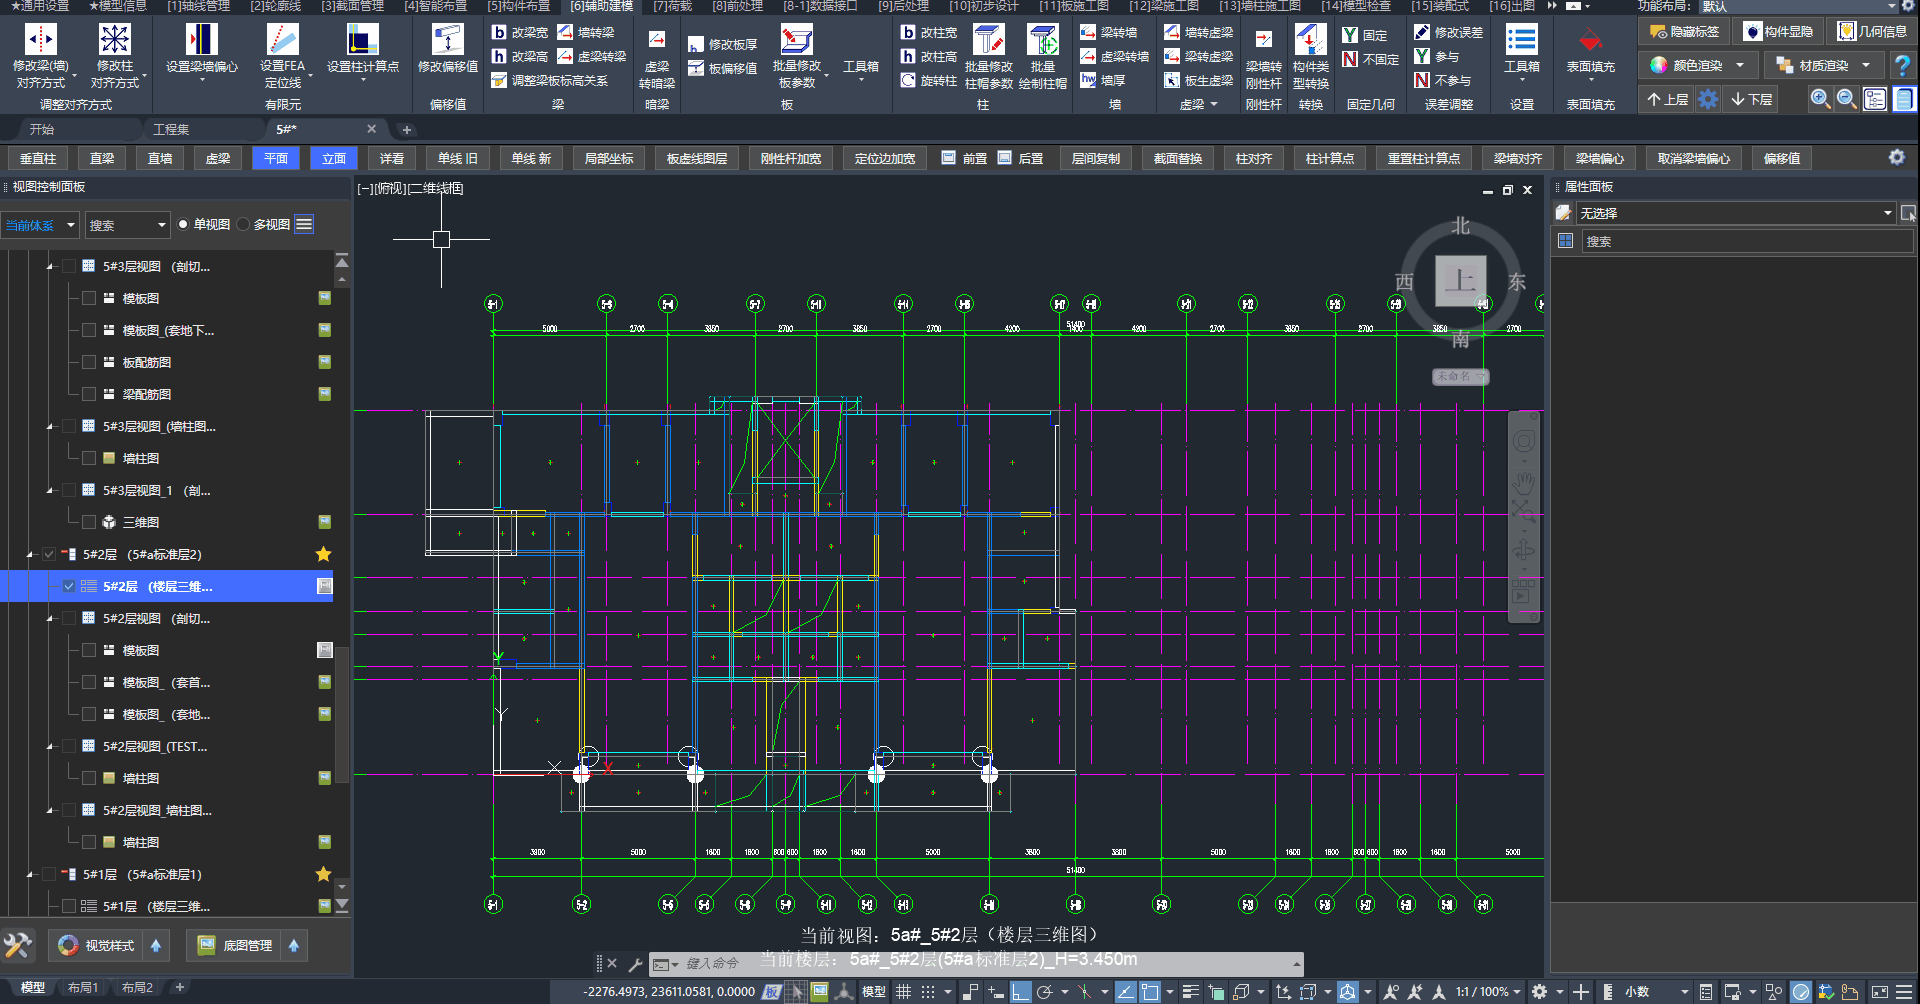Select the 批量修改板参数 tool
The height and width of the screenshot is (1004, 1920).
(796, 56)
